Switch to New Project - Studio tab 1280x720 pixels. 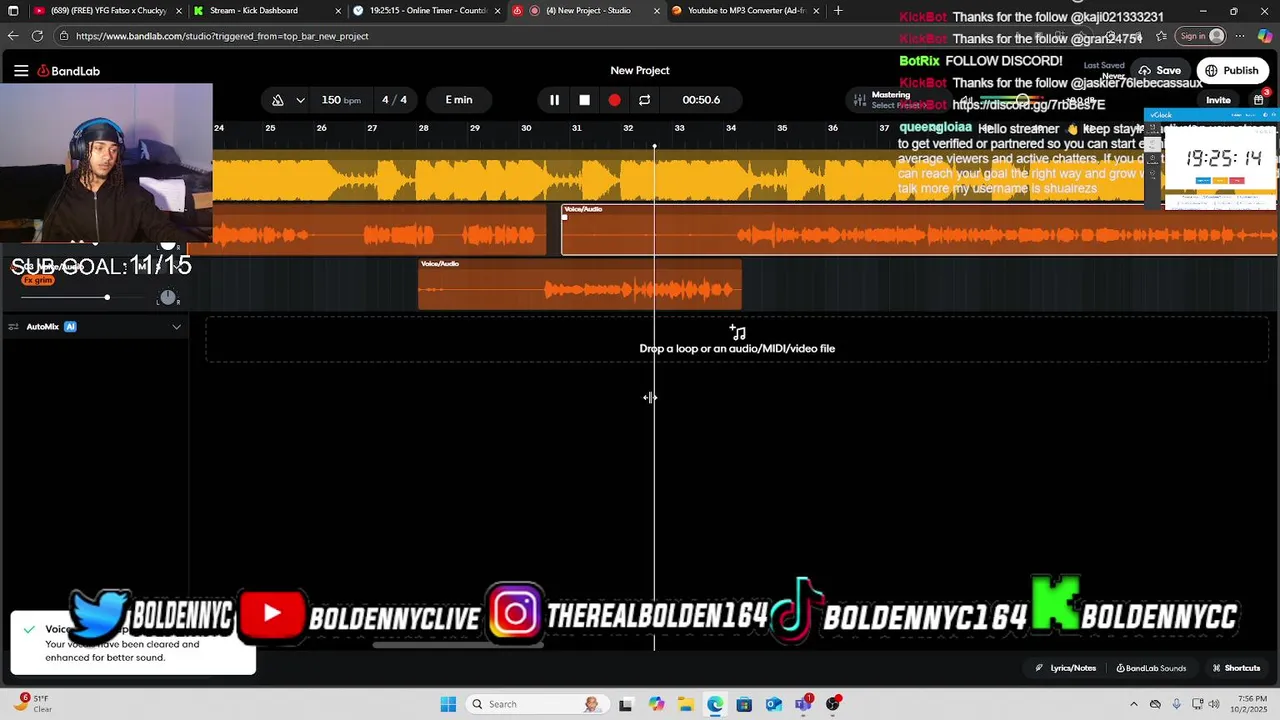(x=588, y=11)
